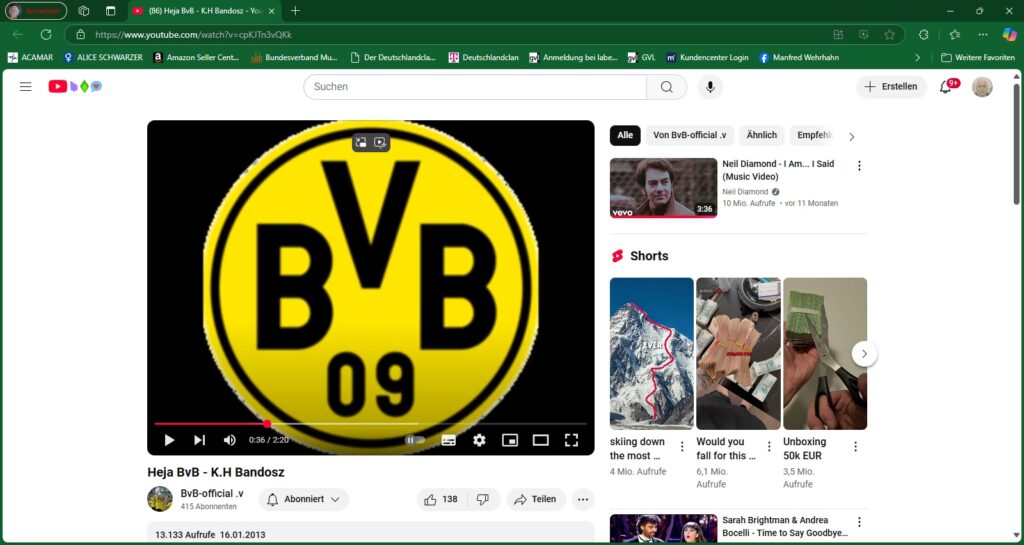Click the video progress bar scrubber
The height and width of the screenshot is (545, 1024).
(x=267, y=424)
